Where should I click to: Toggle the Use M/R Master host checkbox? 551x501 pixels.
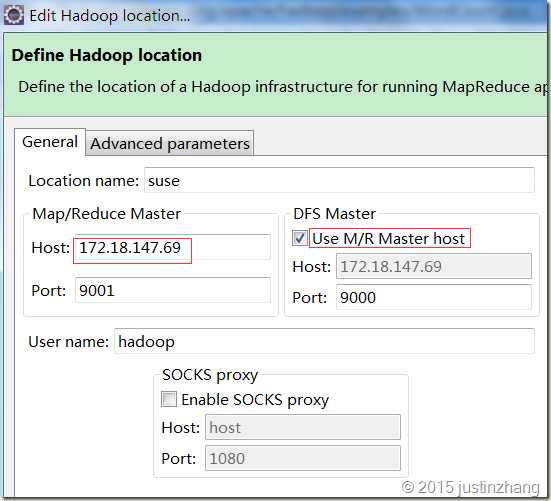point(300,239)
